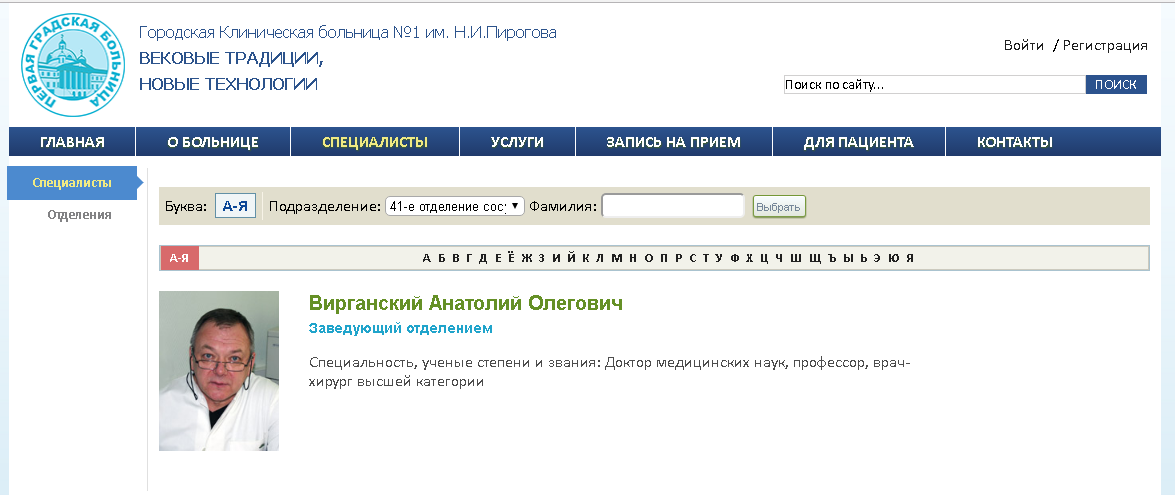The width and height of the screenshot is (1175, 495).
Task: Open Вирганский Анатолий Олегович profile
Action: point(466,303)
